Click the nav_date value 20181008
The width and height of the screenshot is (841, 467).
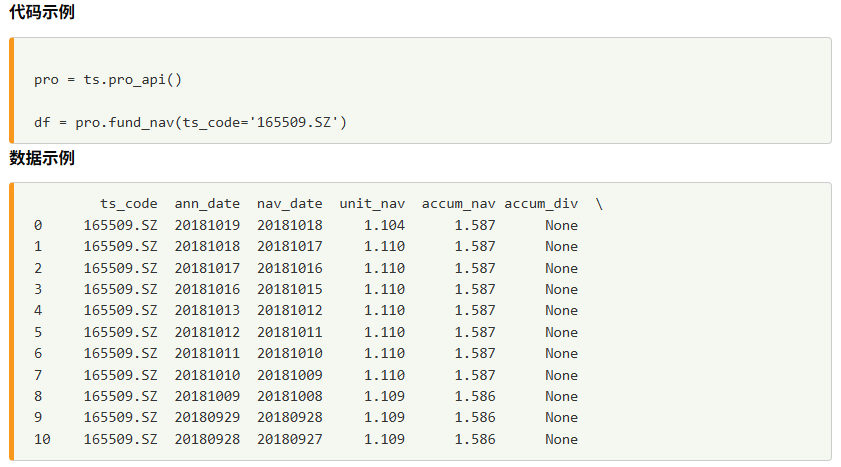point(289,396)
